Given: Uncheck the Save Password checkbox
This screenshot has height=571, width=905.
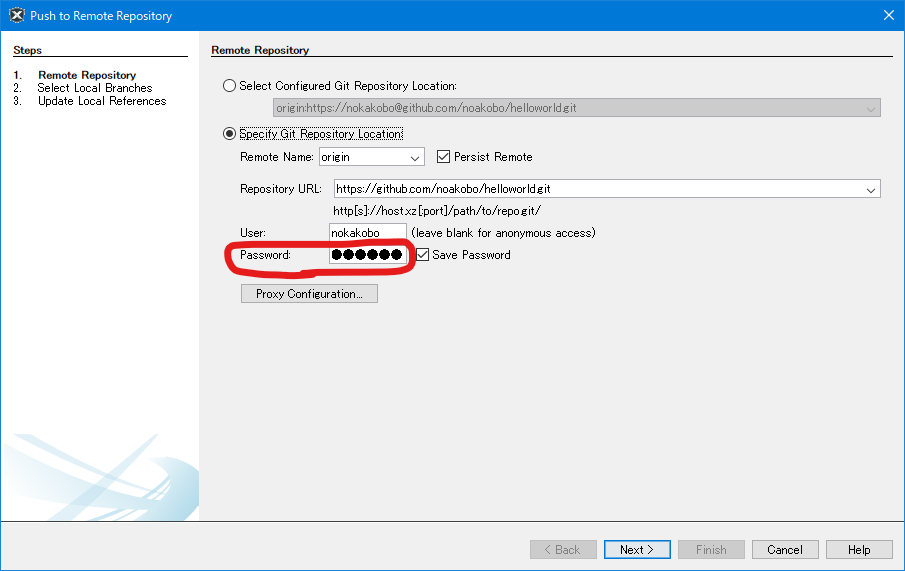Looking at the screenshot, I should (x=422, y=255).
